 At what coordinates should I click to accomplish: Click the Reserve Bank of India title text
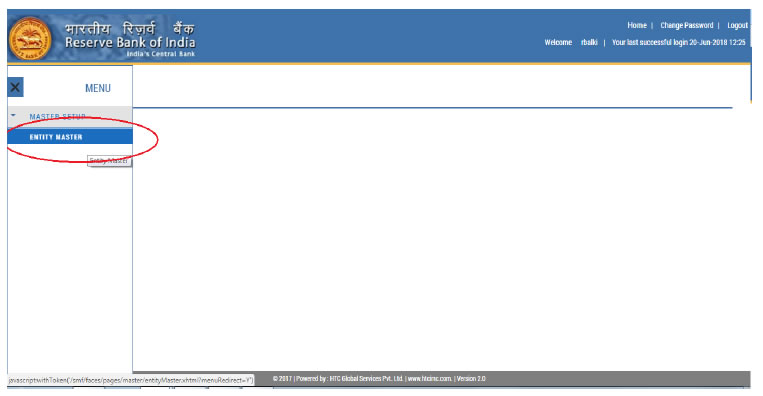coord(130,42)
